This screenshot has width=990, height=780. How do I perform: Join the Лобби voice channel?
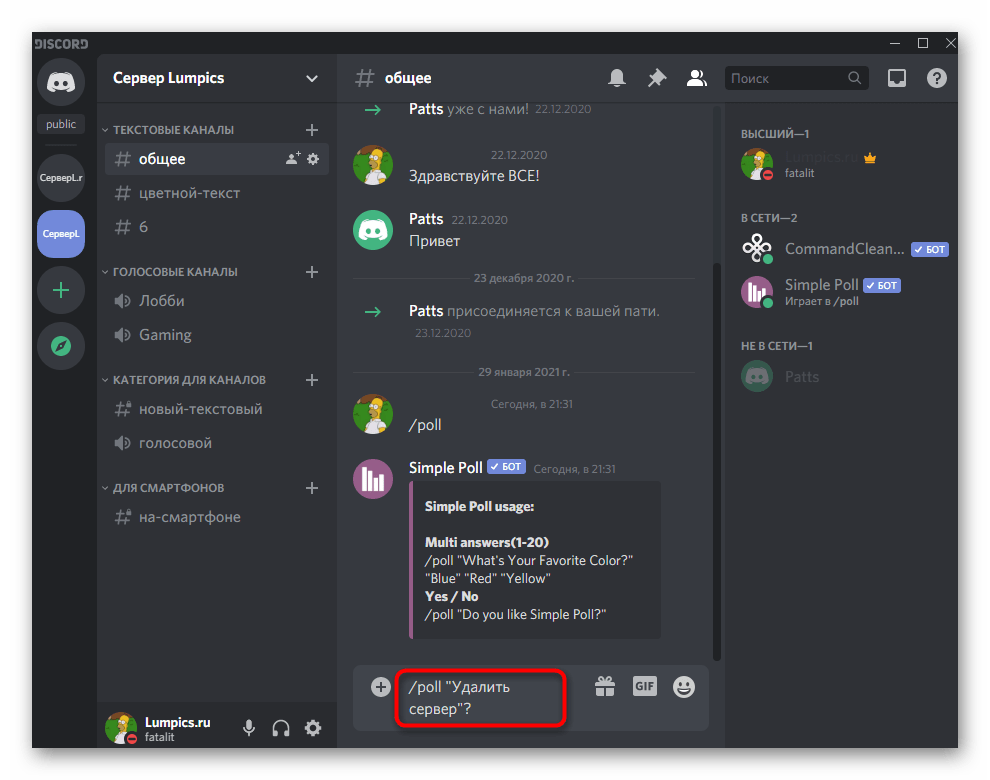pyautogui.click(x=162, y=301)
